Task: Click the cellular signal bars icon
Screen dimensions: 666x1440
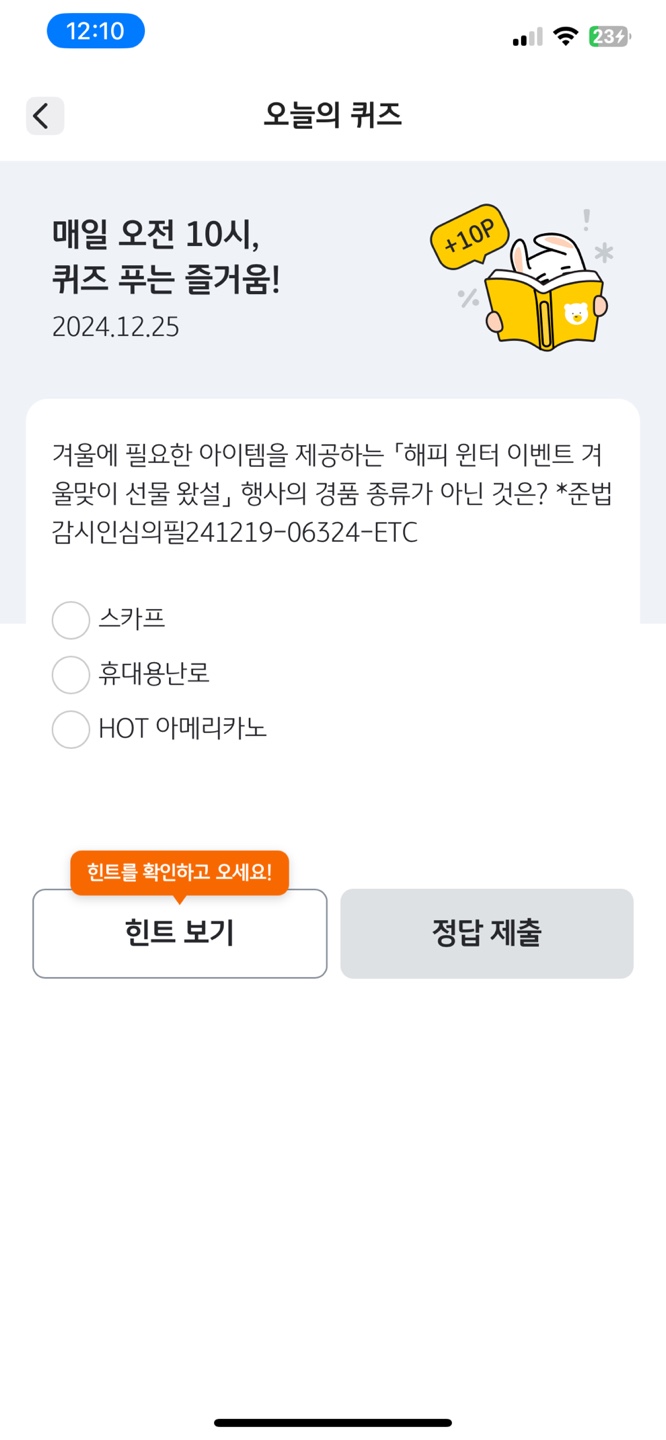Action: click(527, 38)
